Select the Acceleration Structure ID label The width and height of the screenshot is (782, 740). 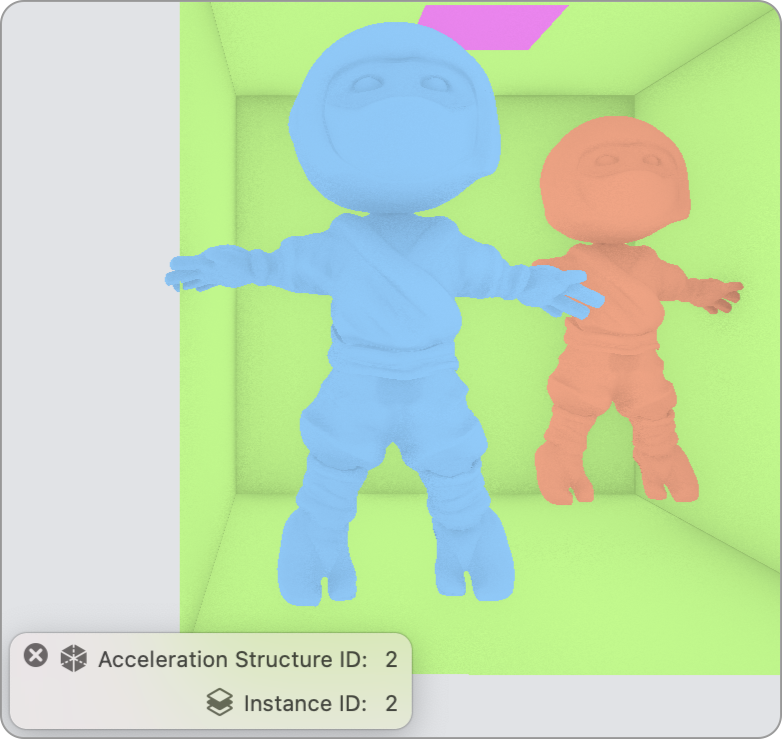(233, 659)
